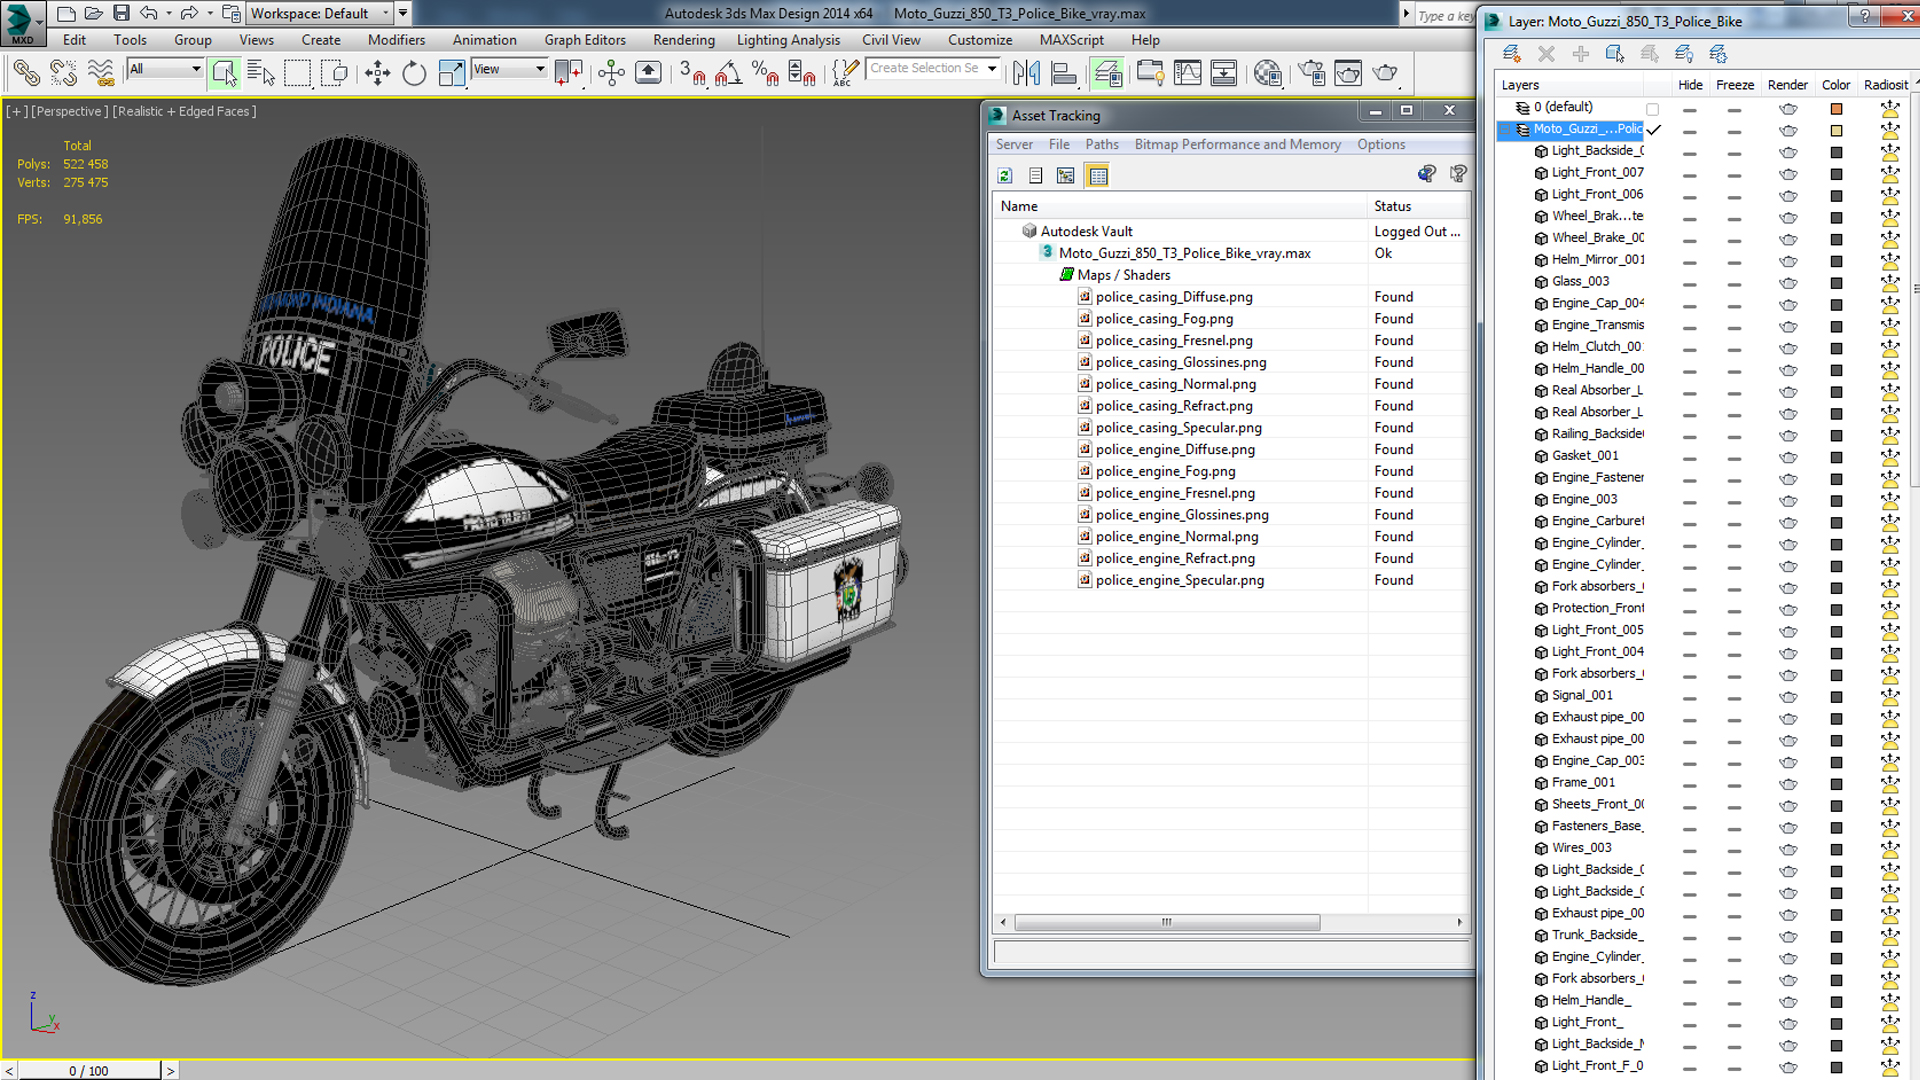Open the Modifiers menu
The image size is (1920, 1080).
pos(396,40)
